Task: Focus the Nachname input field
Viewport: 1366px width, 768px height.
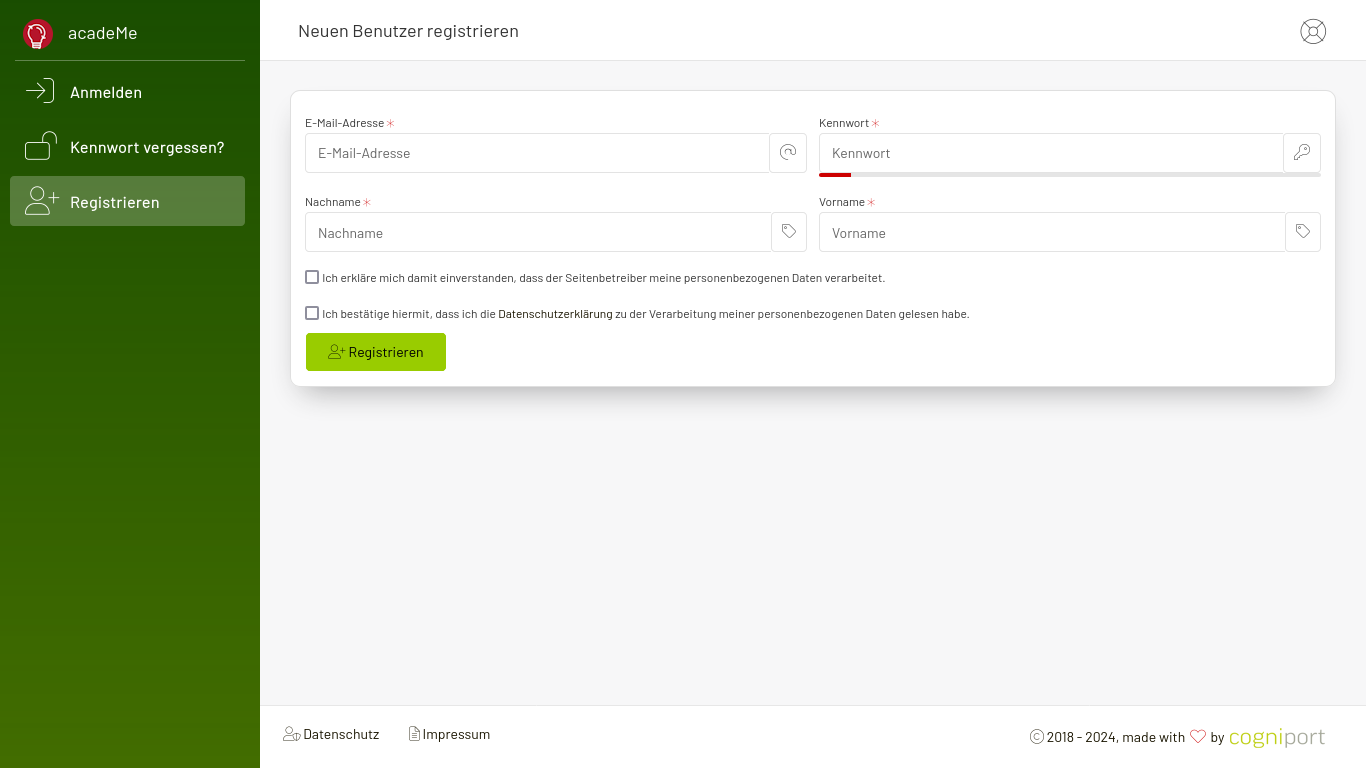Action: (x=538, y=232)
